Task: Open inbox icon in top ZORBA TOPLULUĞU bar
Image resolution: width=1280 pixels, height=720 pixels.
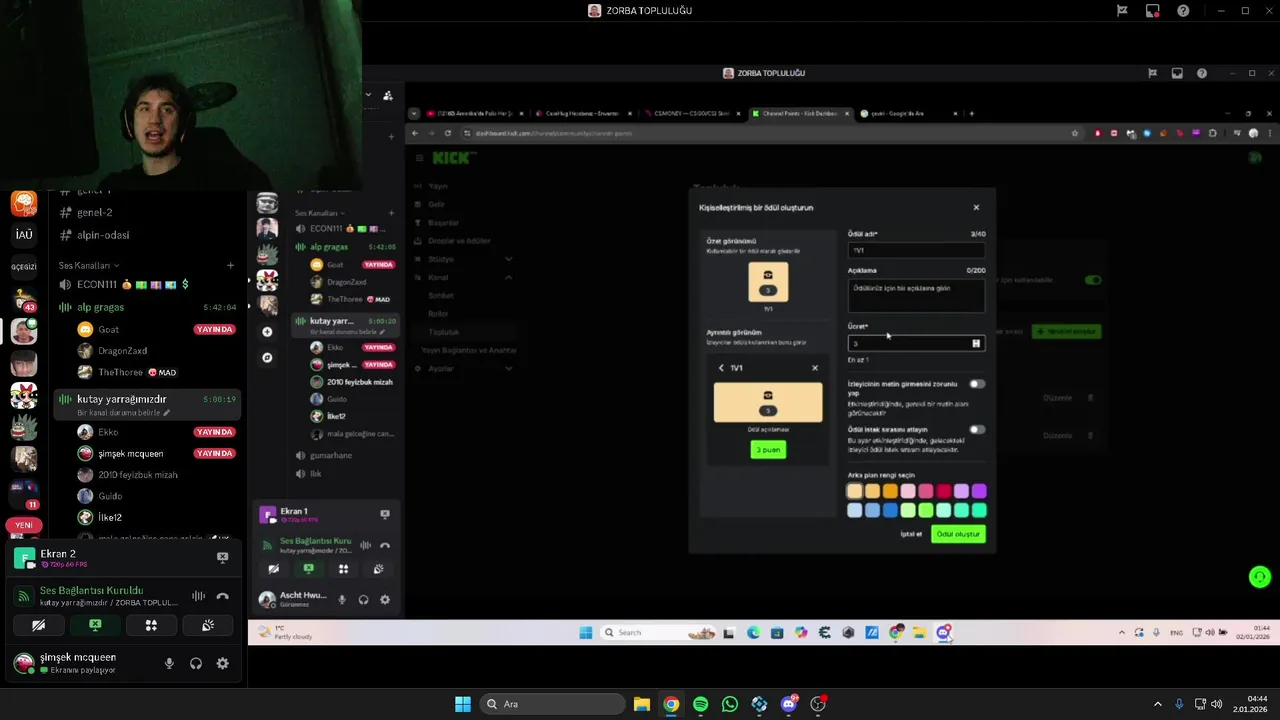Action: coord(1153,10)
